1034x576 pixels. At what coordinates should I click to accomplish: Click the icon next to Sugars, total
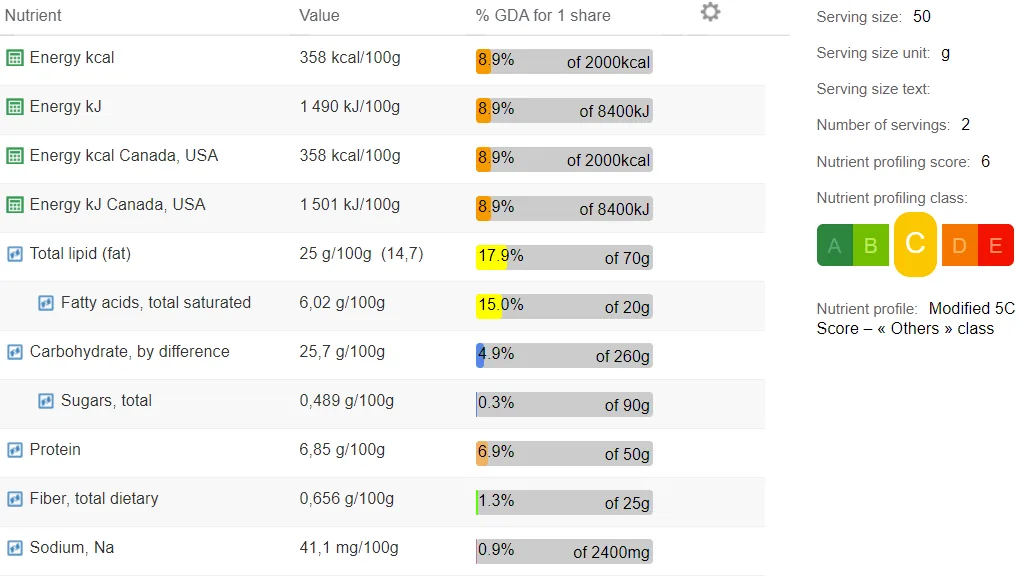(x=46, y=400)
